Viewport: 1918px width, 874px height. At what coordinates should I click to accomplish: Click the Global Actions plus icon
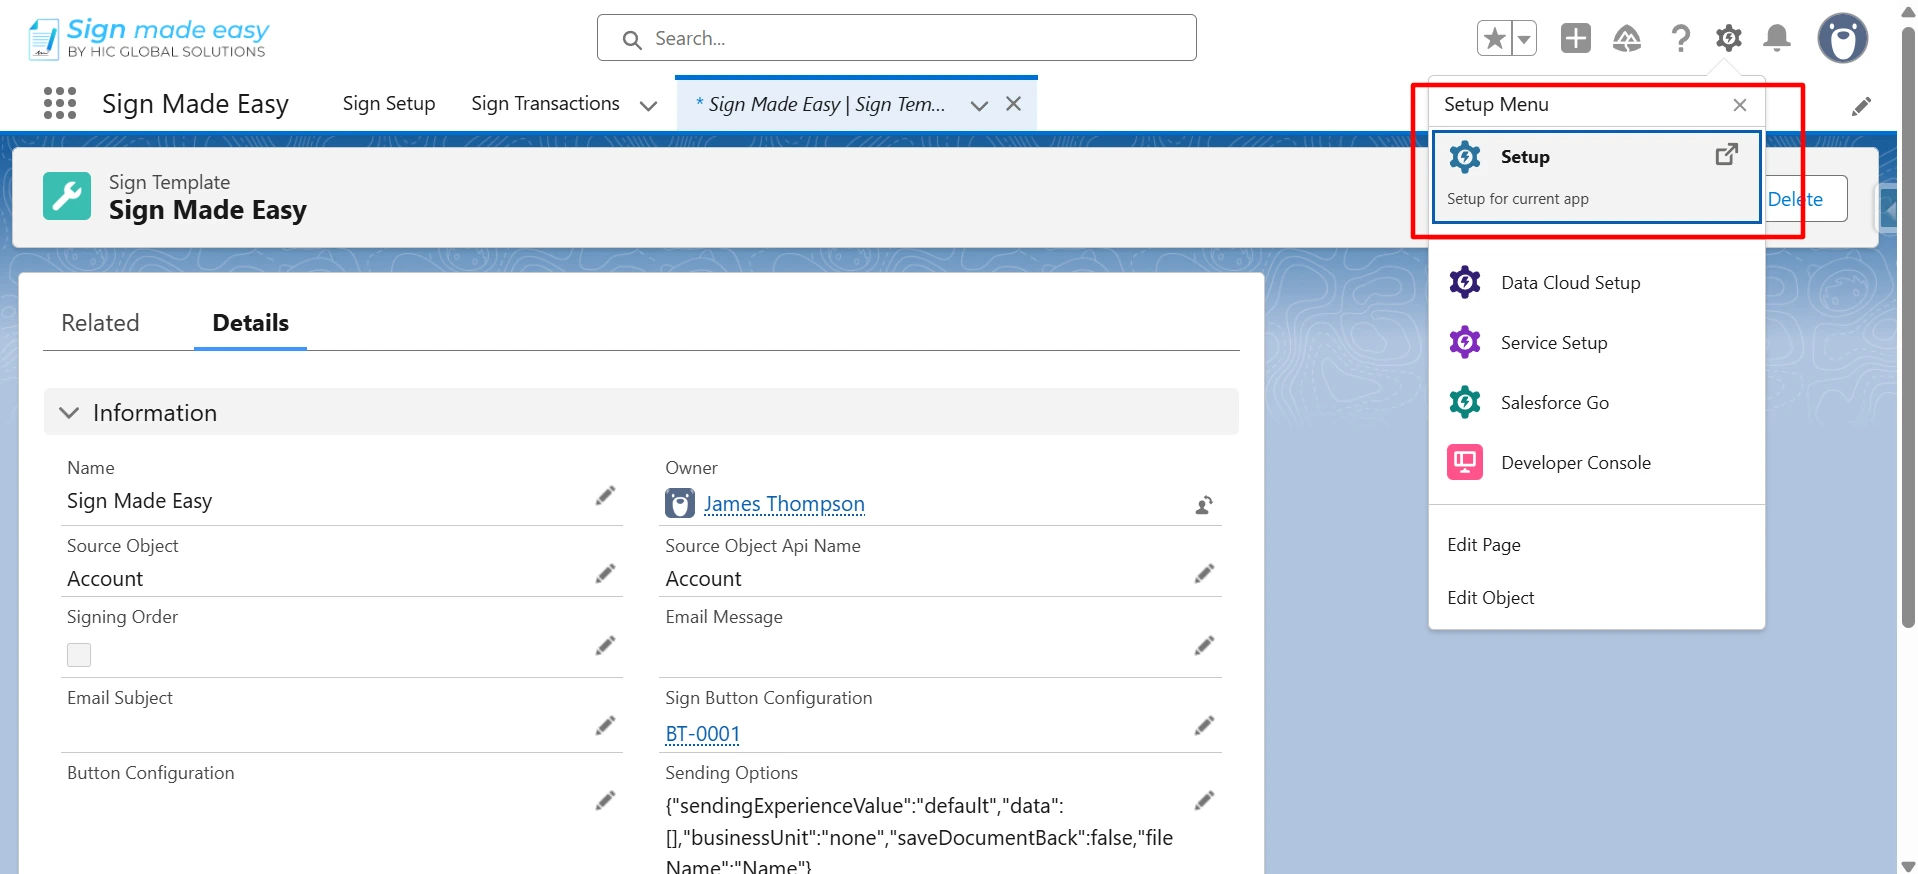[x=1576, y=39]
